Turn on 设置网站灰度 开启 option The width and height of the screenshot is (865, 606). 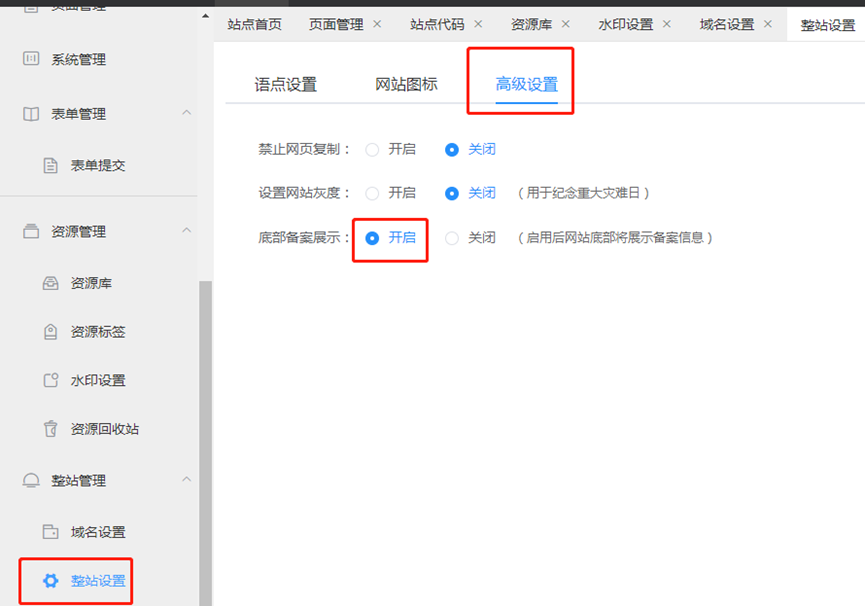coord(372,193)
